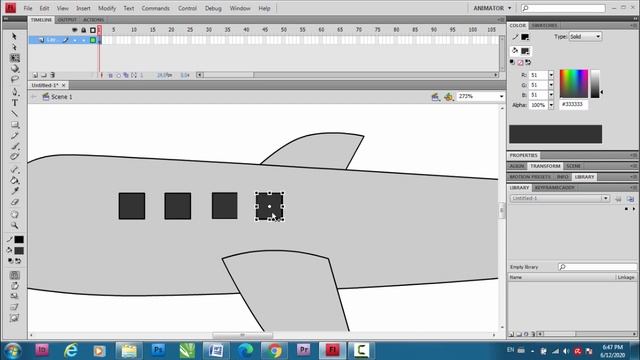640x360 pixels.
Task: Open Google Chrome from the taskbar
Action: [x=275, y=350]
